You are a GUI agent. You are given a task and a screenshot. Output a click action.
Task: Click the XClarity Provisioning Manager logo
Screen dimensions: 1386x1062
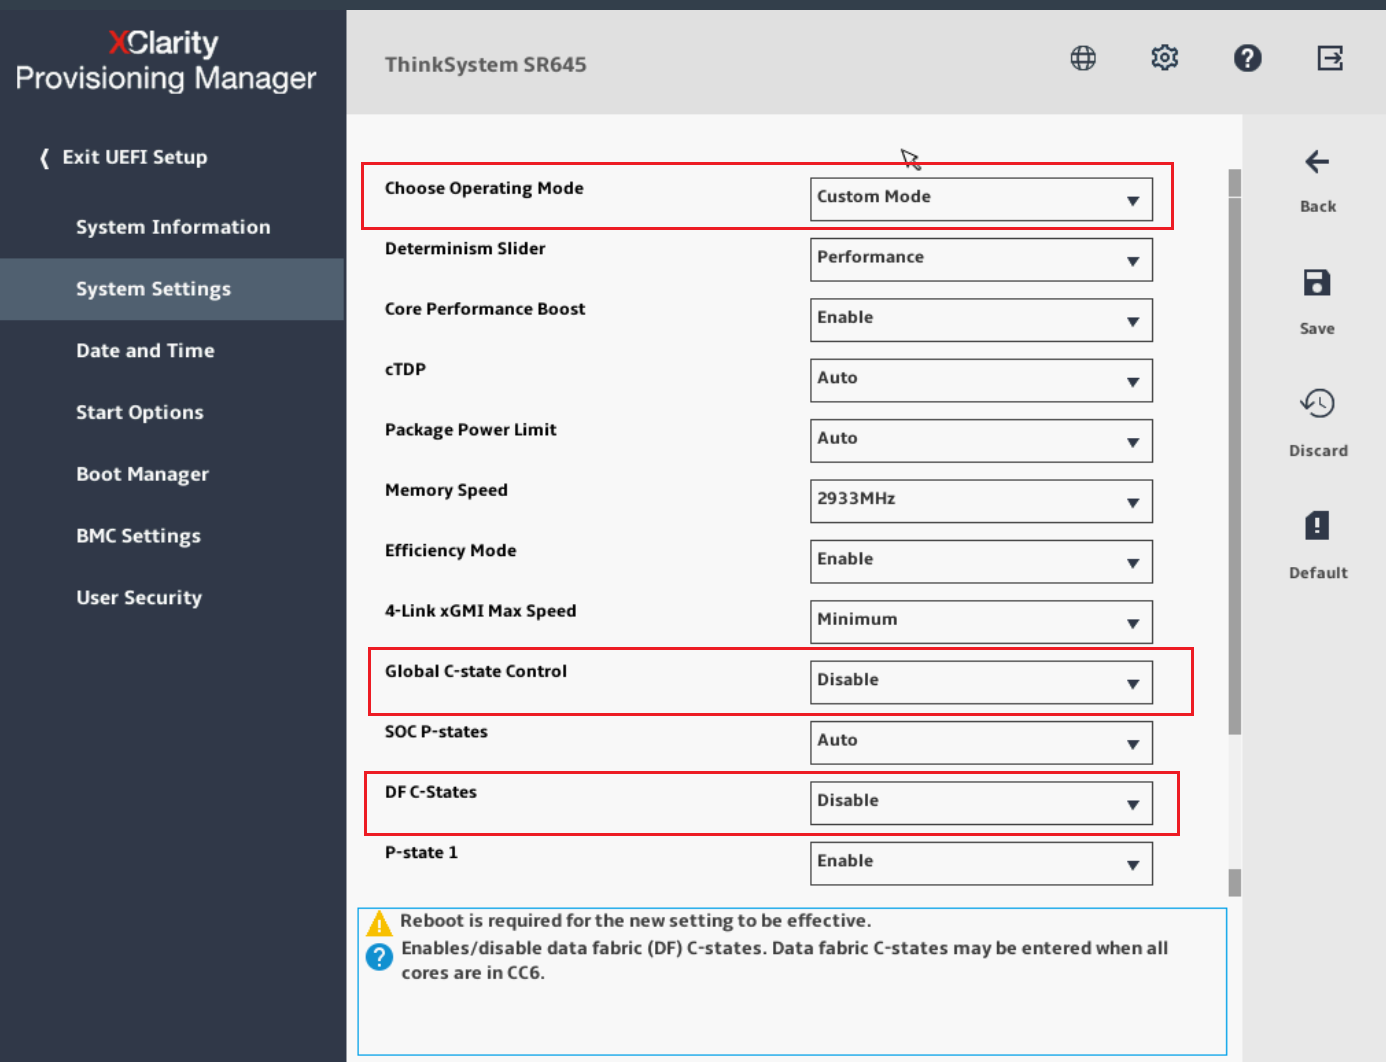pyautogui.click(x=166, y=60)
